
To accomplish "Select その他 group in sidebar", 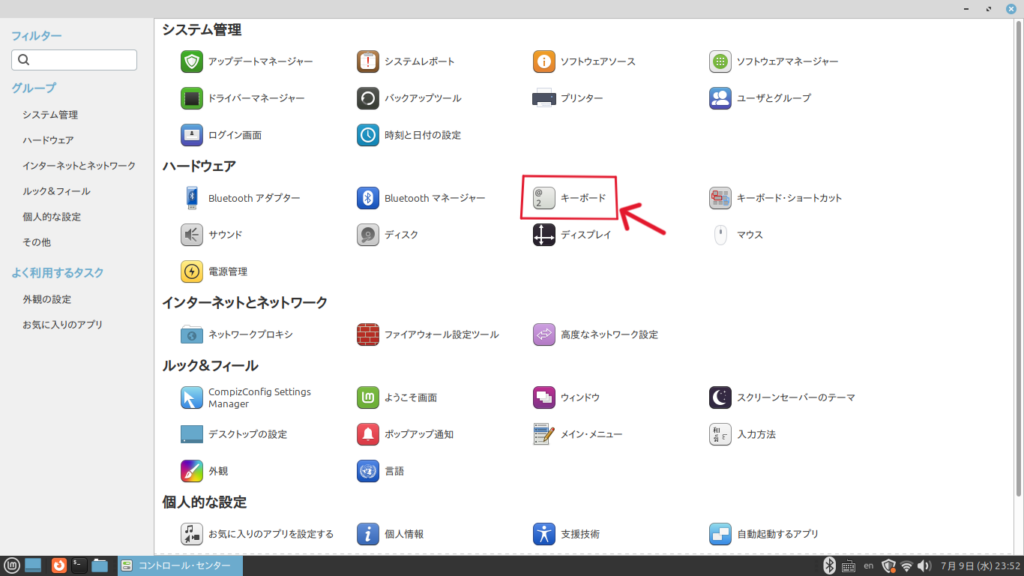I will (37, 242).
